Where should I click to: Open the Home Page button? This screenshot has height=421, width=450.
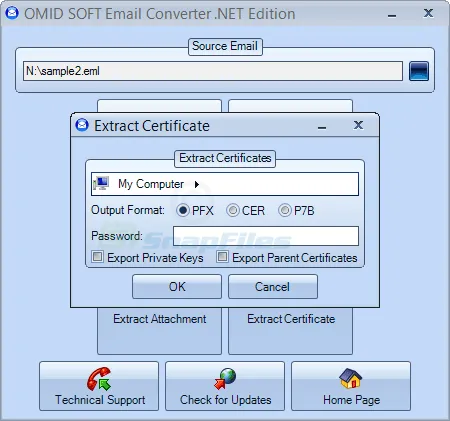(351, 386)
